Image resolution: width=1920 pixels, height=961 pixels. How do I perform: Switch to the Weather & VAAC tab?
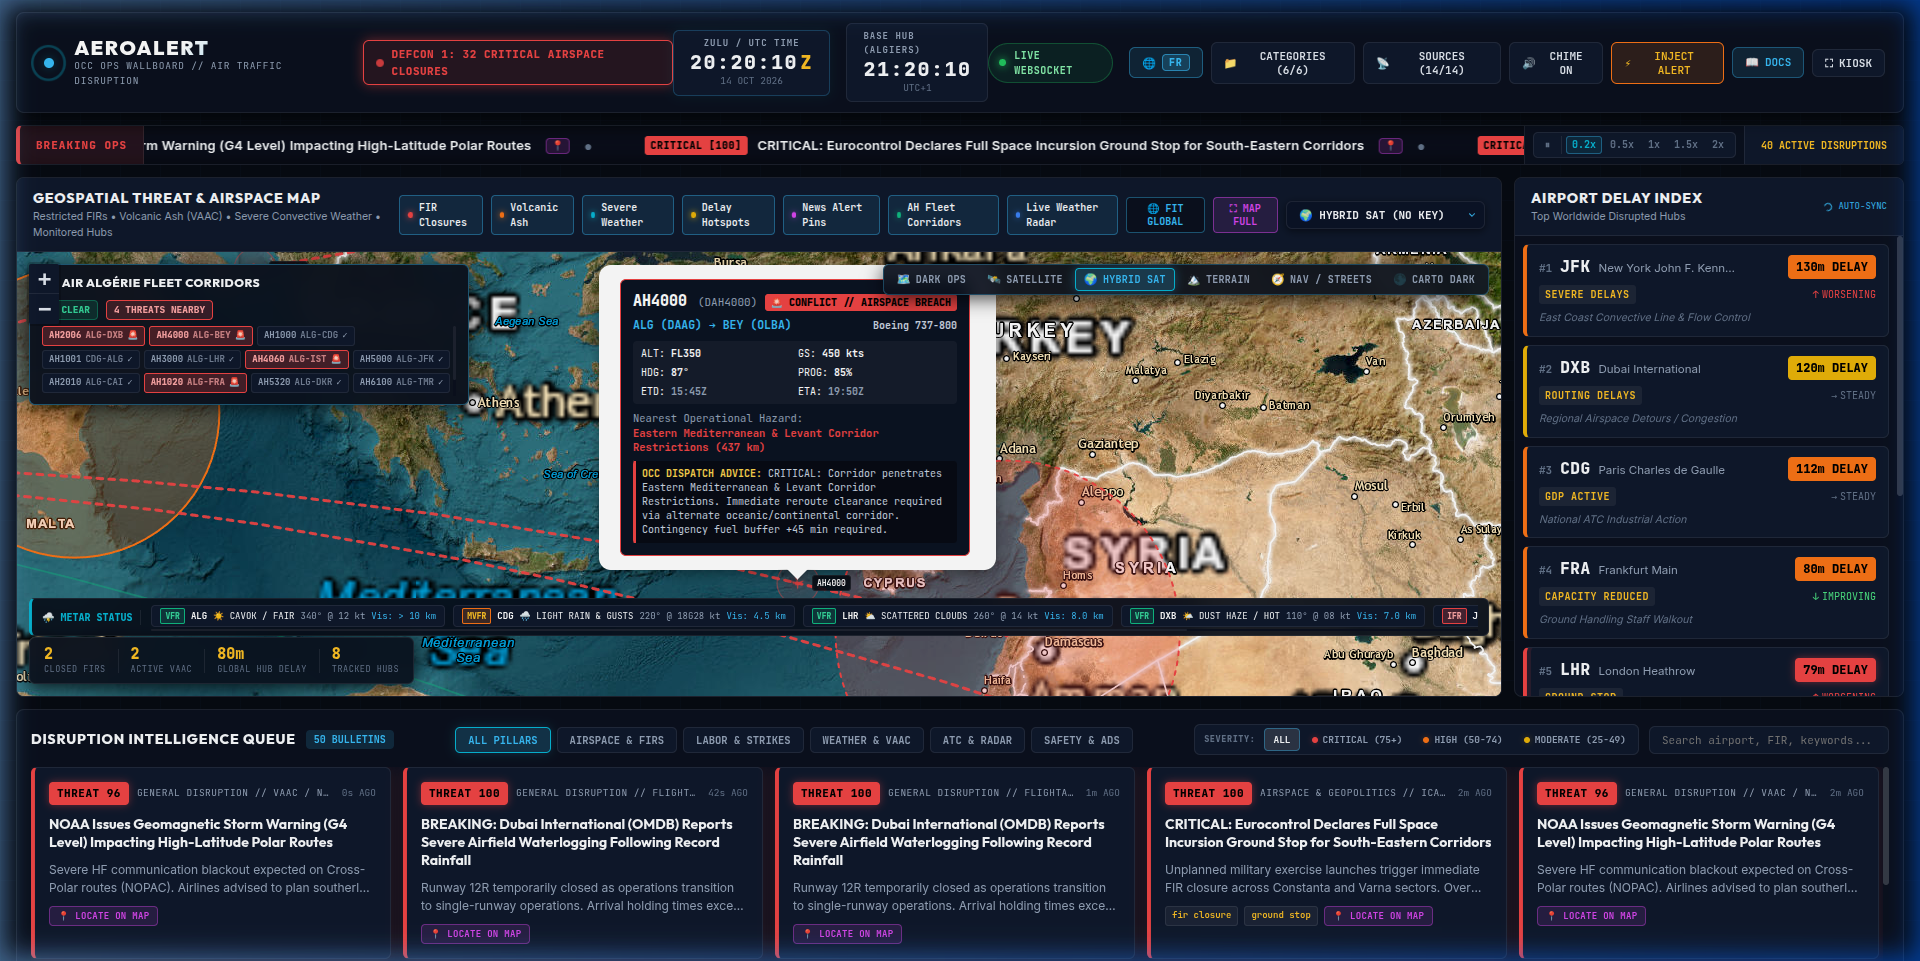click(x=866, y=740)
